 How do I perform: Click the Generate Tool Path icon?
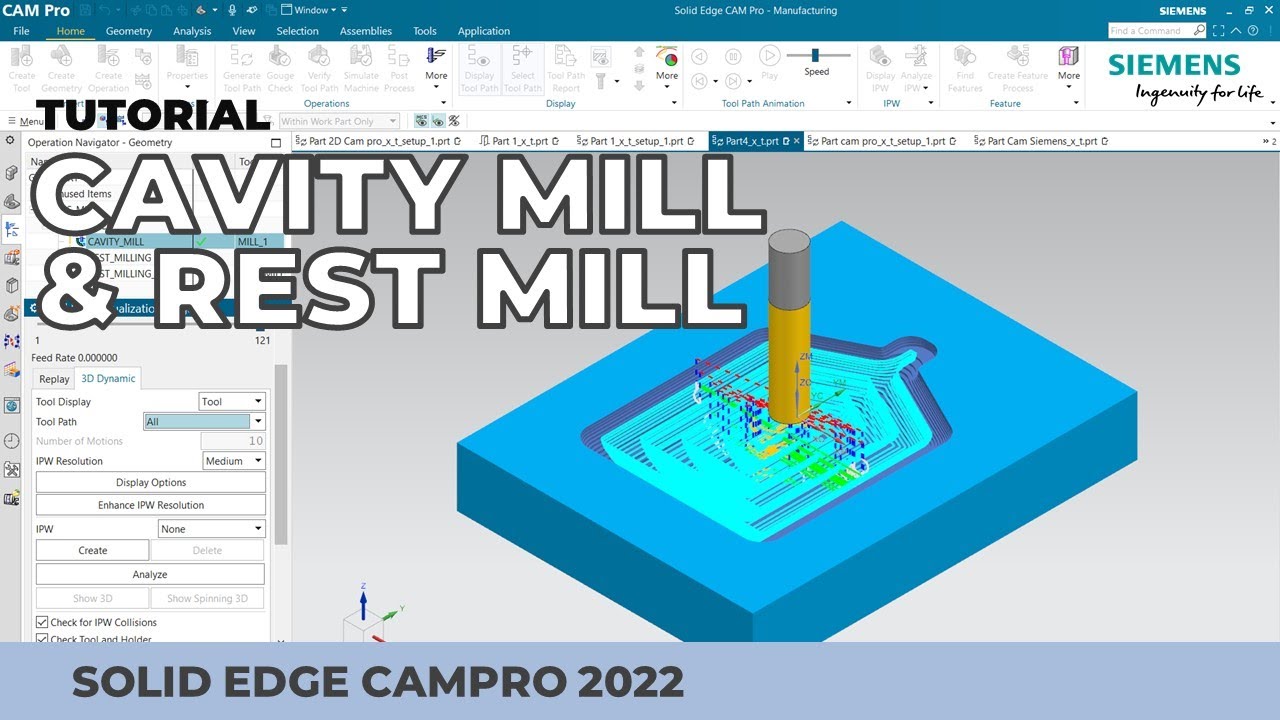coord(241,57)
